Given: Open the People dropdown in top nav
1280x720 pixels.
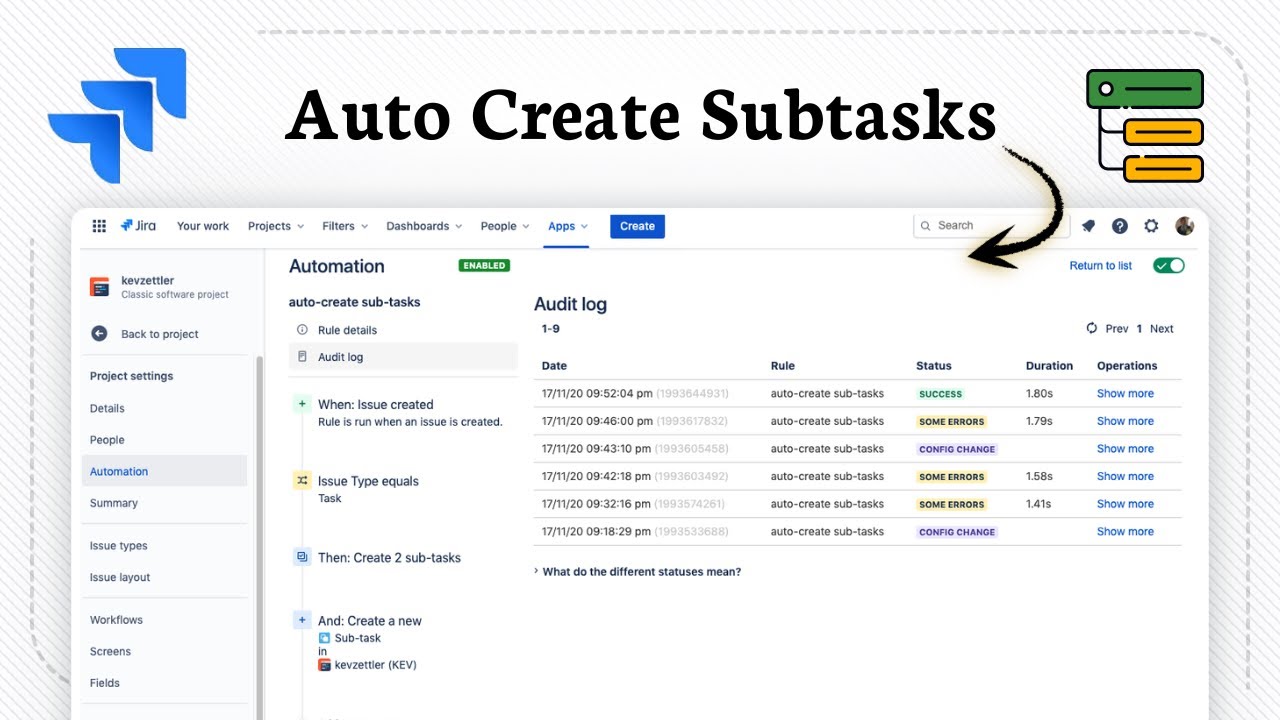Looking at the screenshot, I should [504, 226].
